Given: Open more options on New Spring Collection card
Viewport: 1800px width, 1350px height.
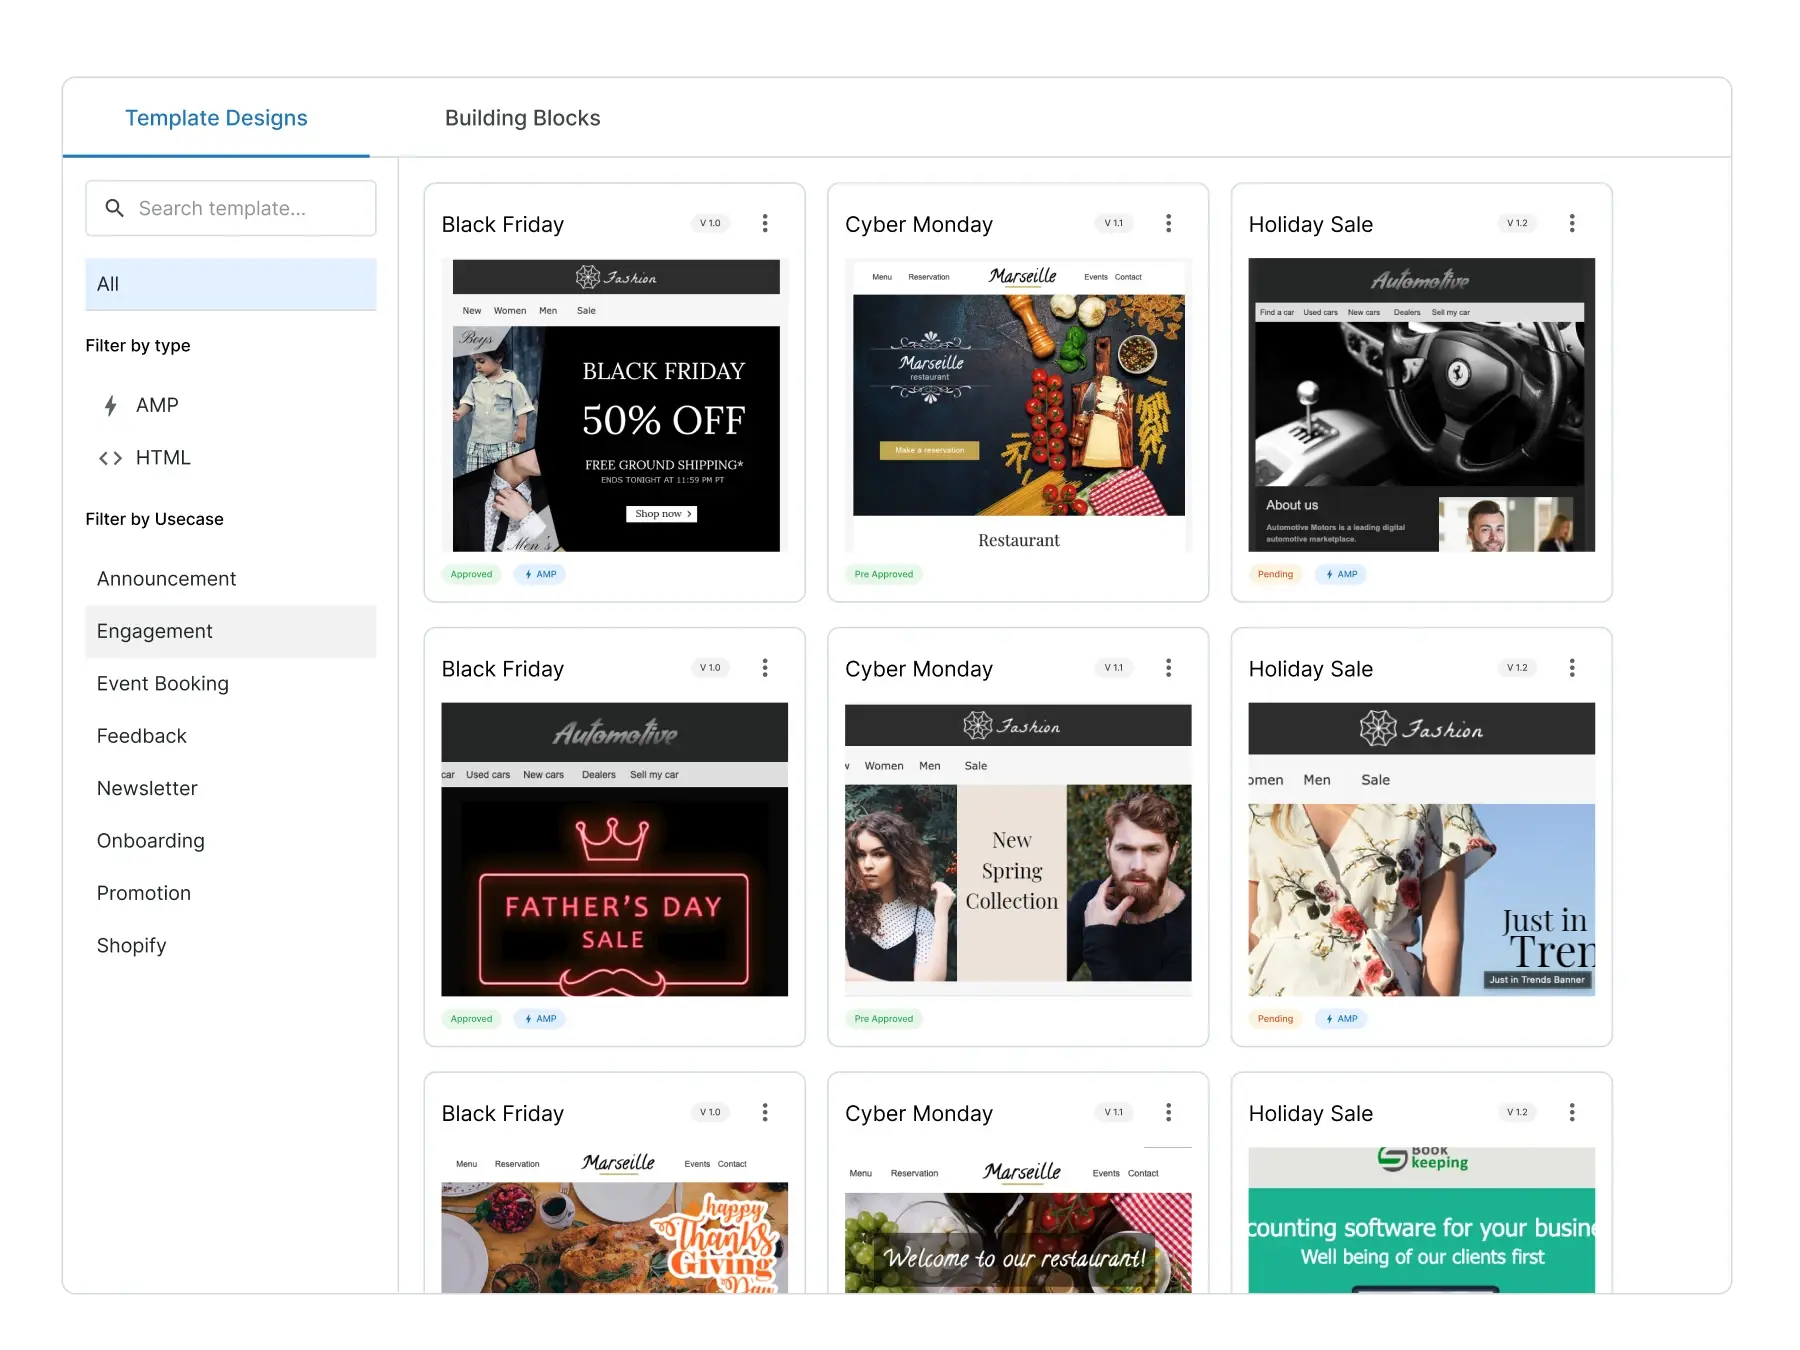Looking at the screenshot, I should pos(1168,668).
